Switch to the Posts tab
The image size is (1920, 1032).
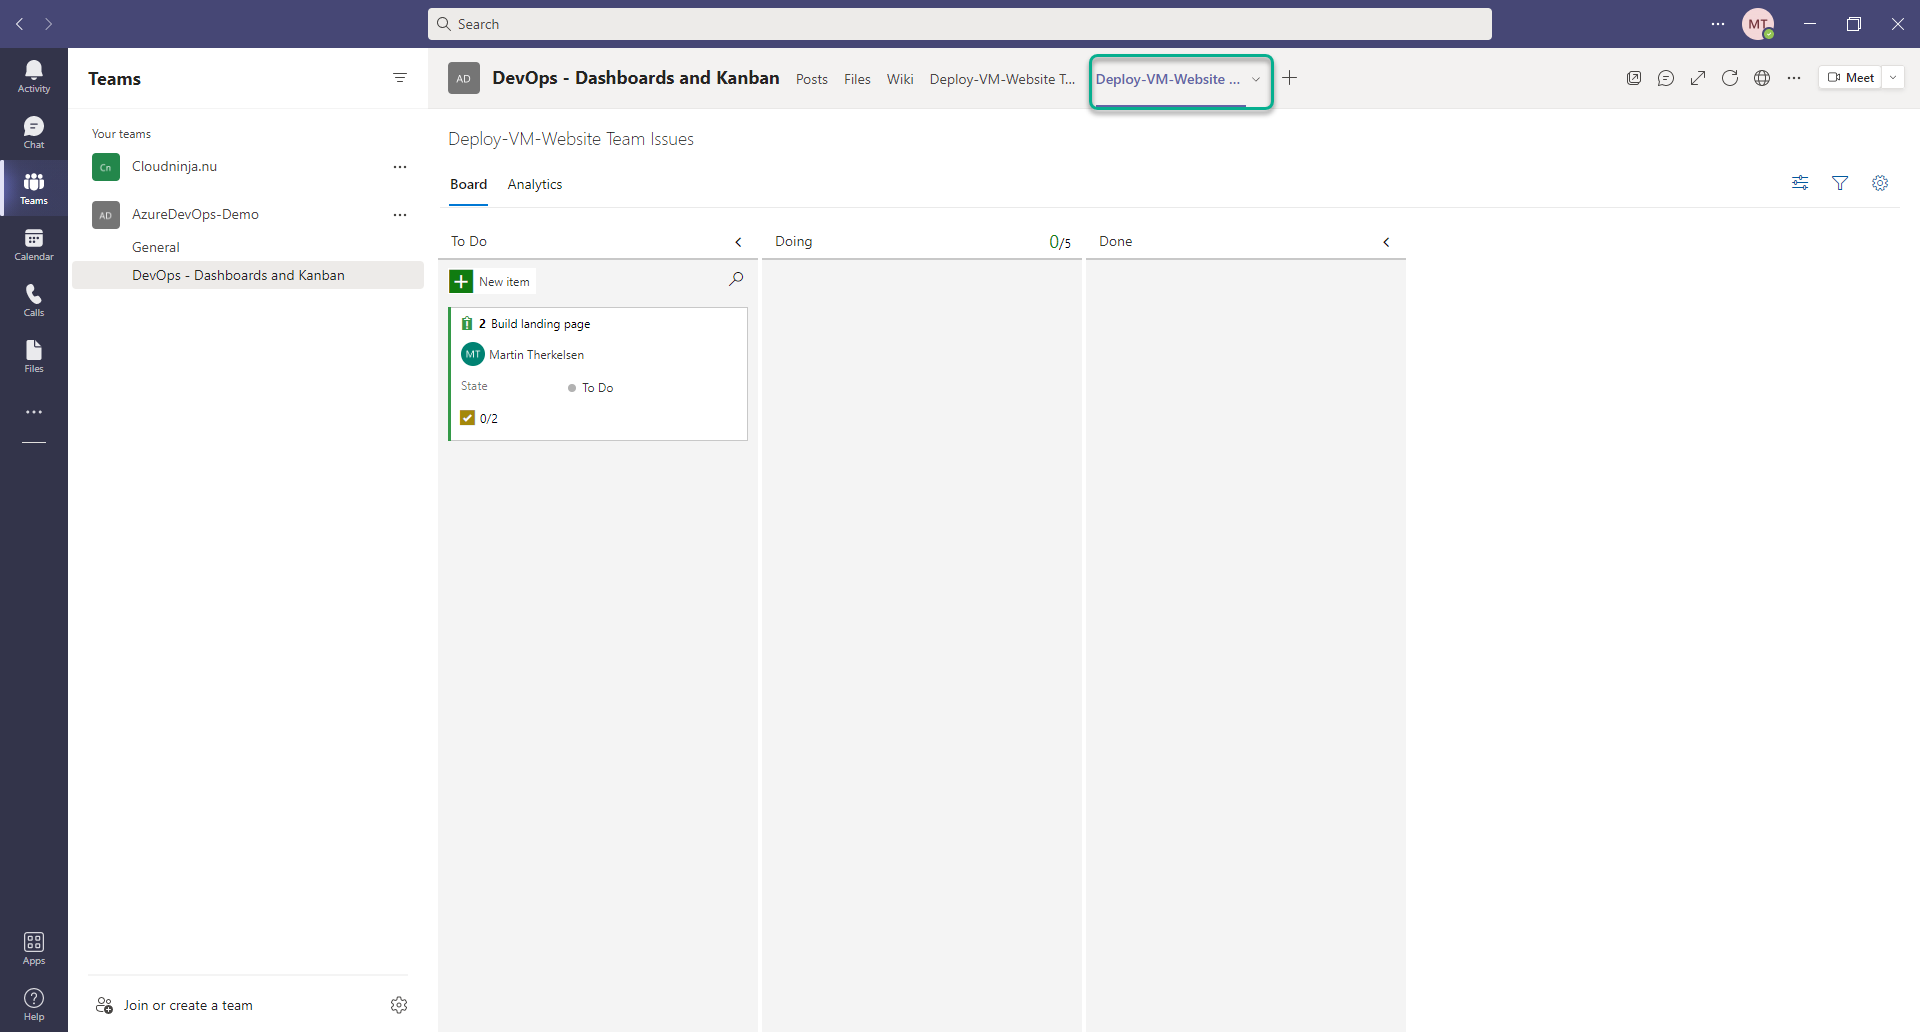pos(812,79)
